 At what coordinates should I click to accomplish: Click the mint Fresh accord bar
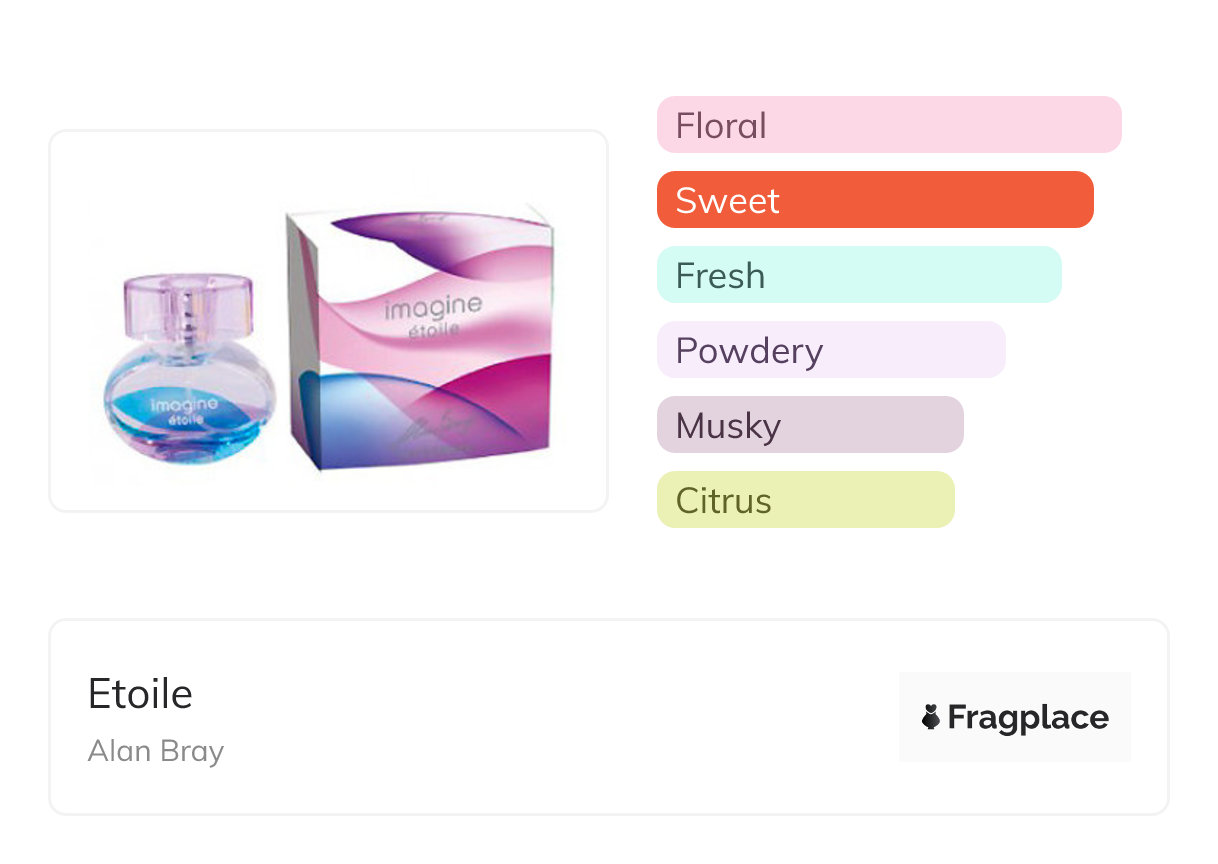[x=858, y=275]
